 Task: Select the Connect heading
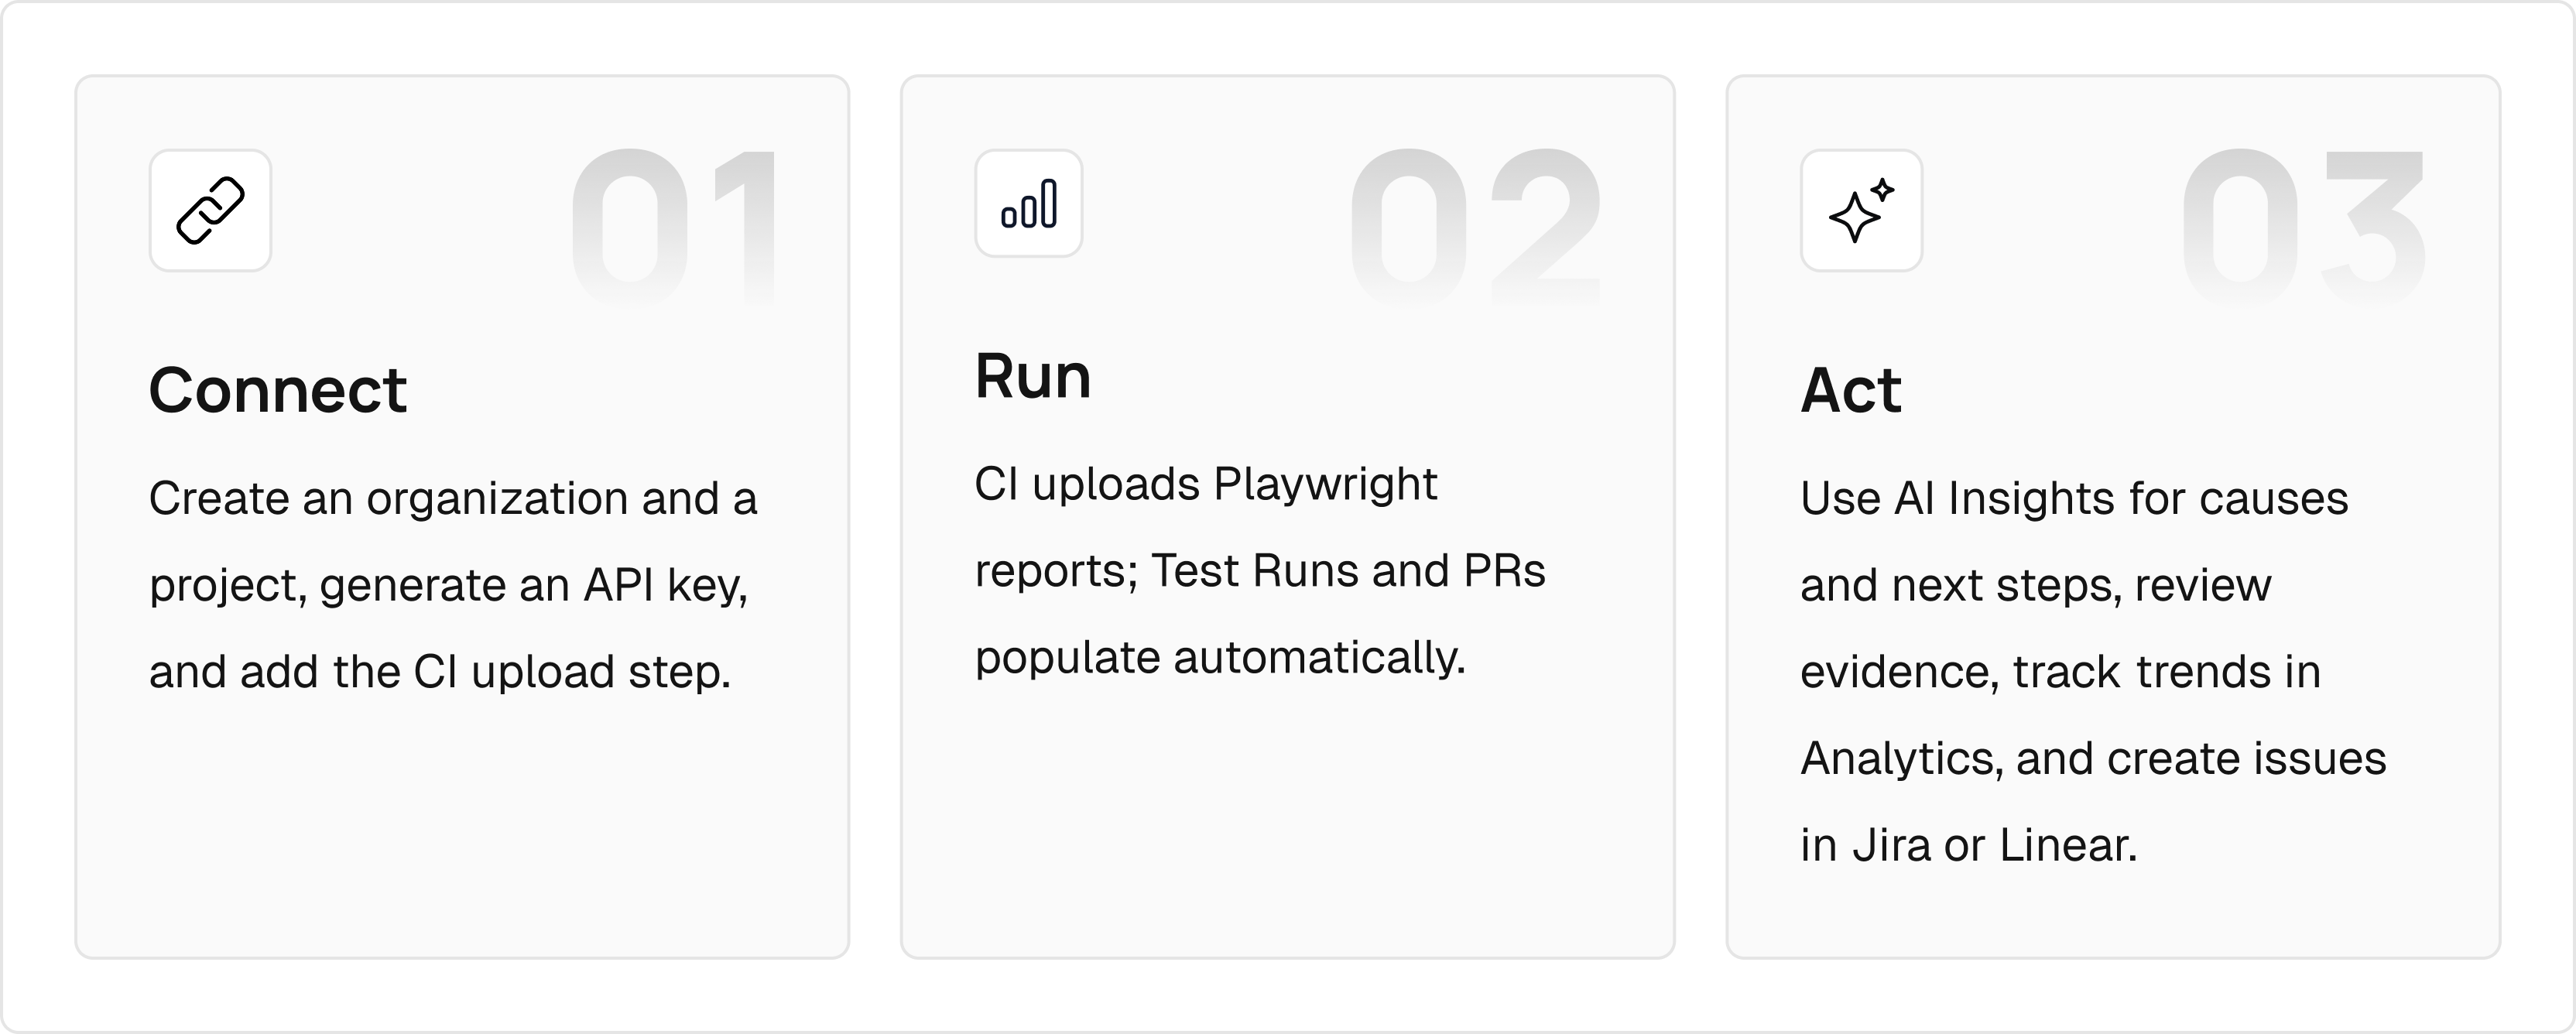(x=278, y=390)
